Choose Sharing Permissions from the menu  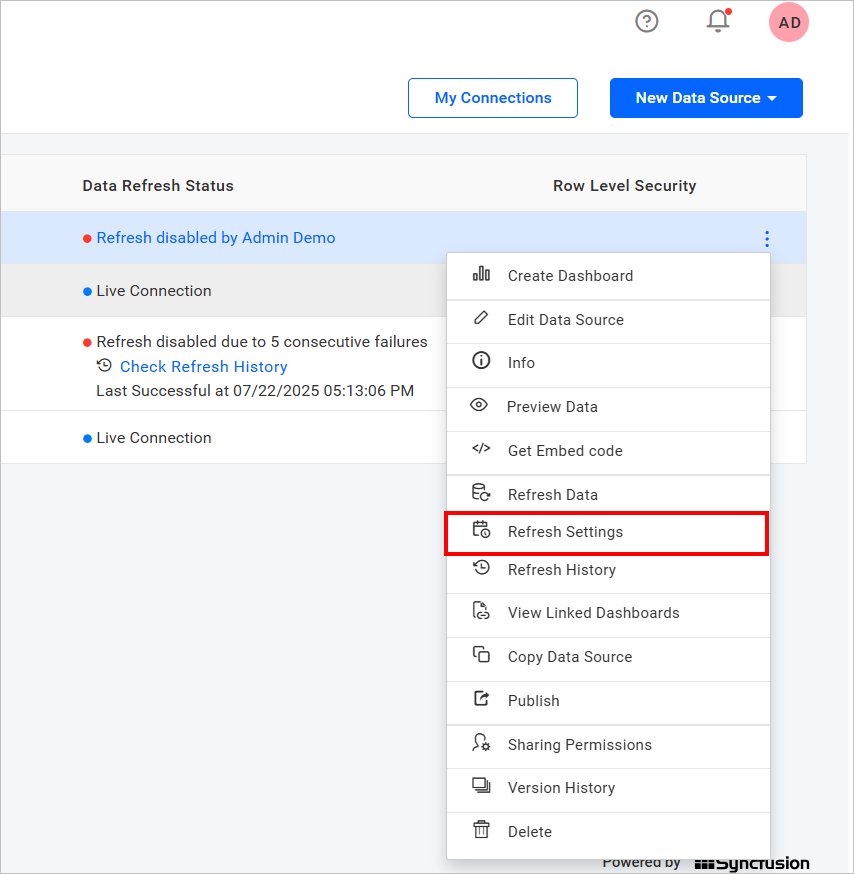click(580, 744)
